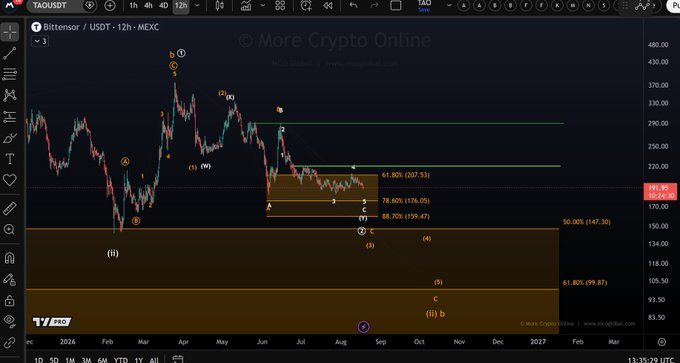Undo last action with arrow icon
This screenshot has width=680, height=363.
[x=353, y=6]
